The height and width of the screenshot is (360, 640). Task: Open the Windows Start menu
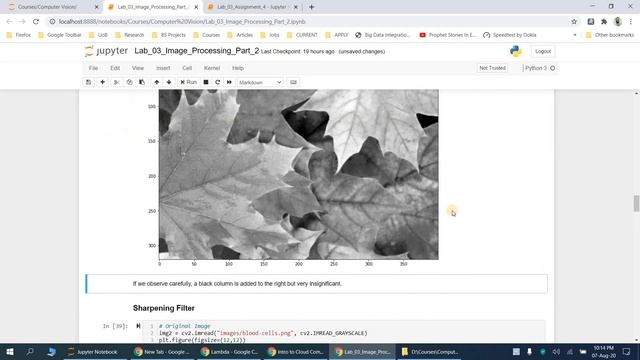tap(10, 351)
